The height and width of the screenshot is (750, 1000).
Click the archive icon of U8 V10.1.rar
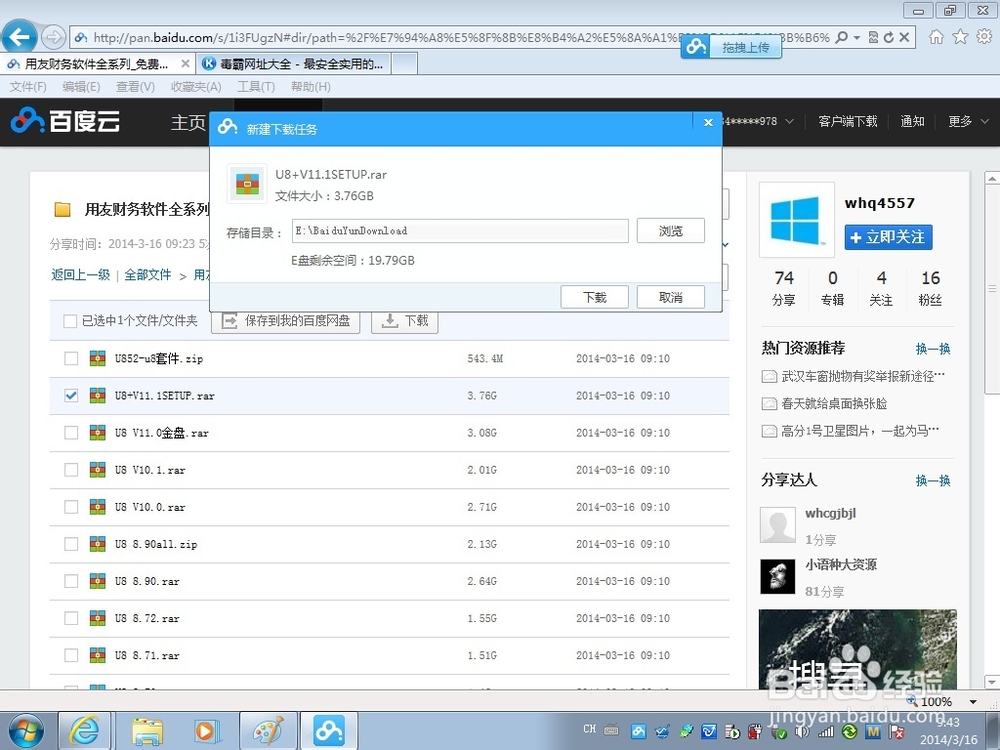tap(98, 469)
